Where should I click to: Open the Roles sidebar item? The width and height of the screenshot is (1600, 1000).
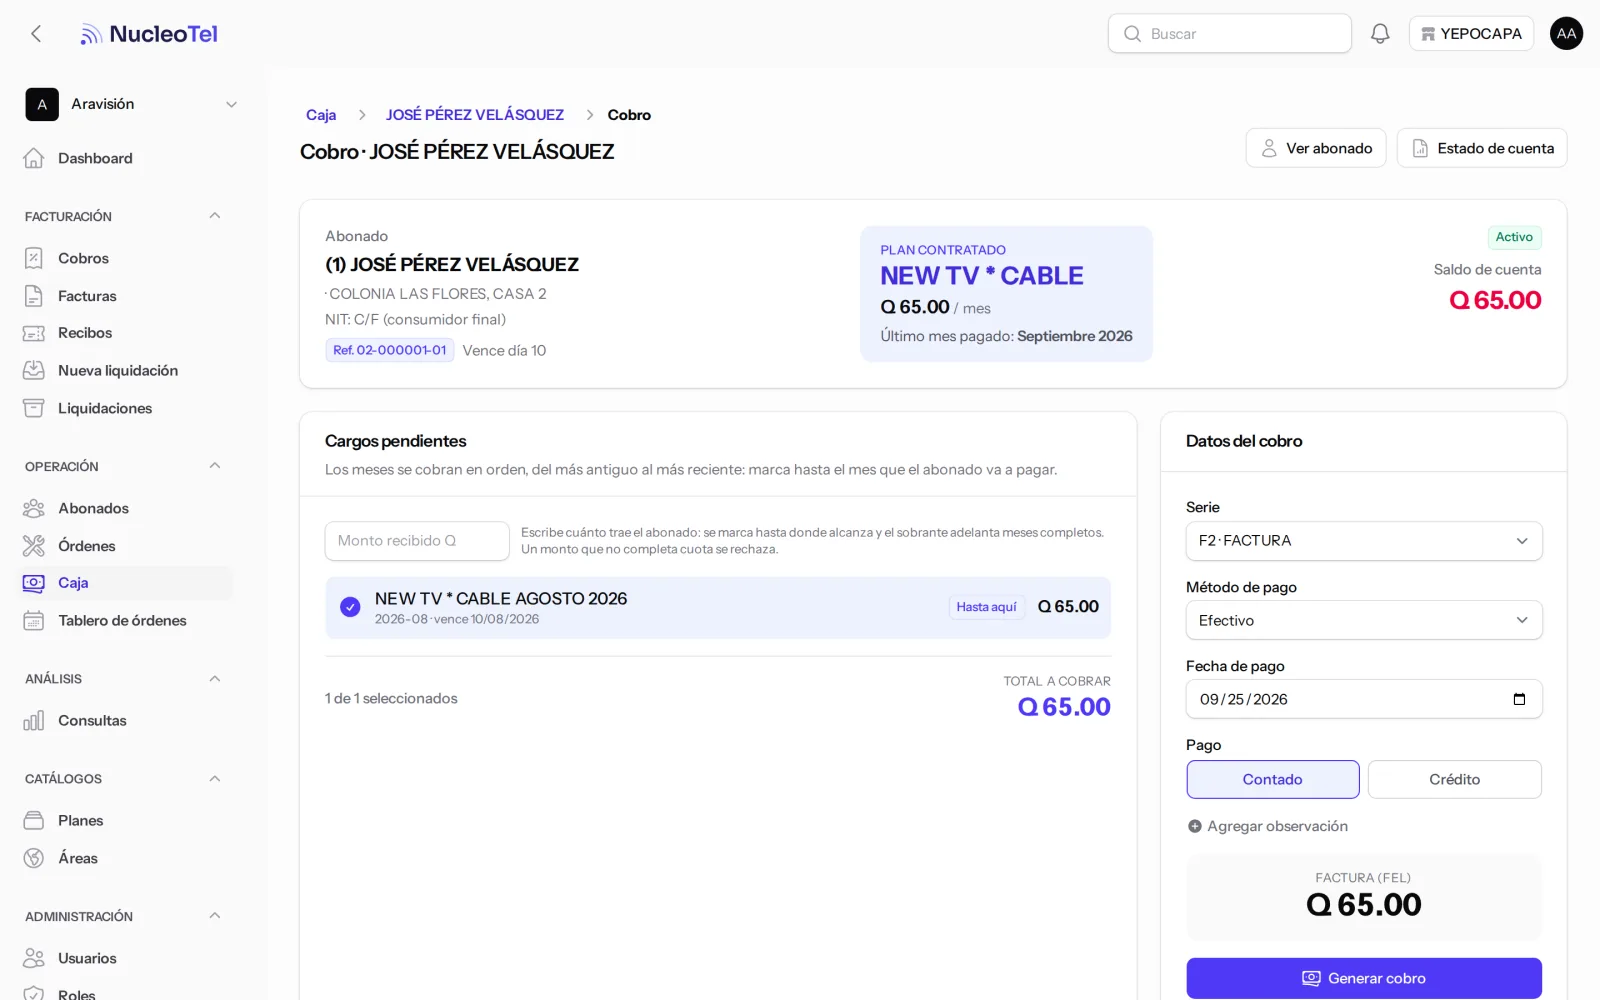(x=77, y=994)
